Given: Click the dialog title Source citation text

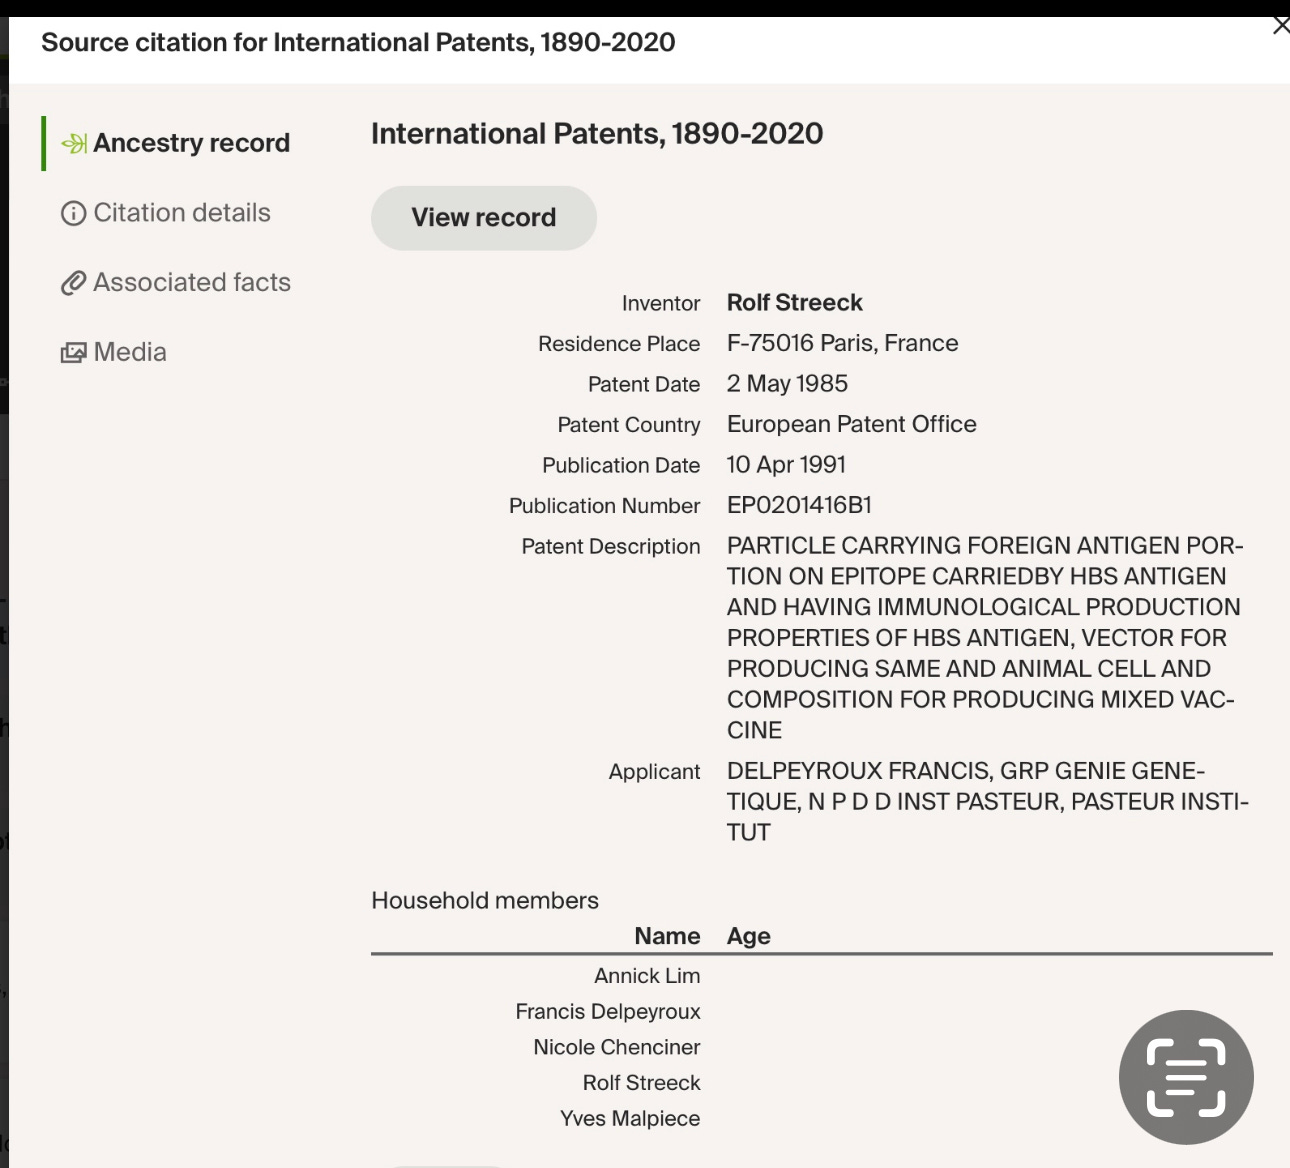Looking at the screenshot, I should pyautogui.click(x=358, y=43).
